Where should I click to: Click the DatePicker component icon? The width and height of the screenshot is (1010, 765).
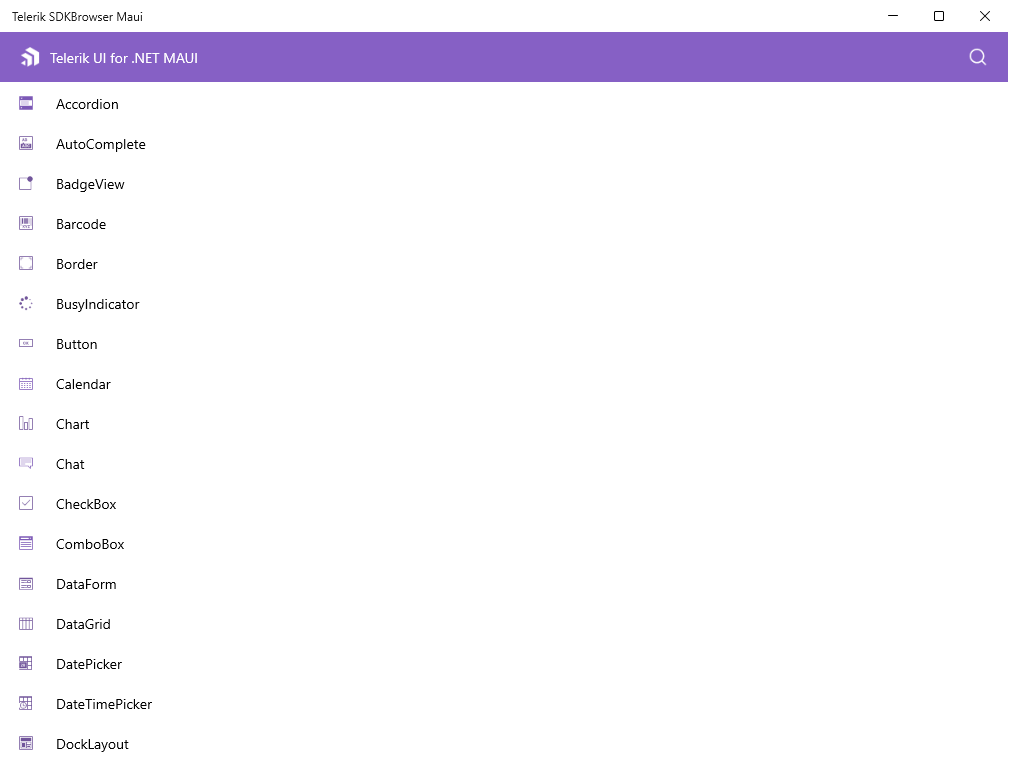pyautogui.click(x=25, y=663)
